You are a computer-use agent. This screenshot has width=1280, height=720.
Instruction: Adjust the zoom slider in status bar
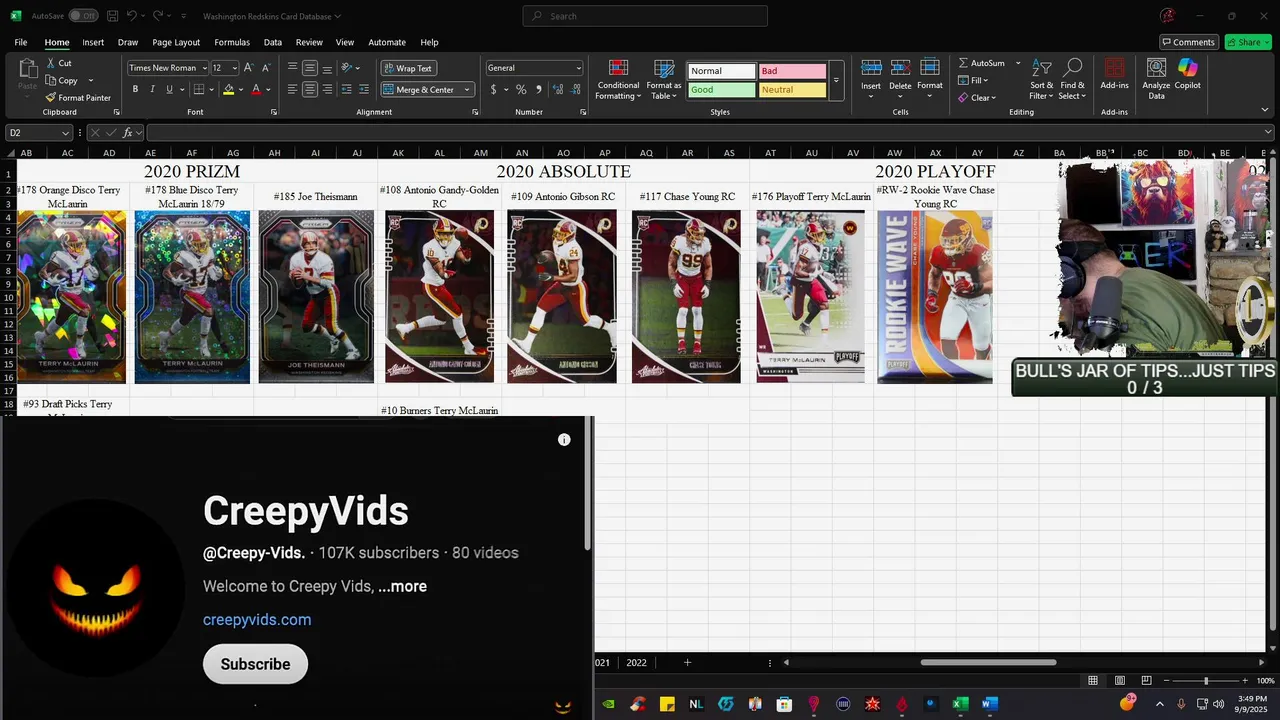click(x=1205, y=681)
